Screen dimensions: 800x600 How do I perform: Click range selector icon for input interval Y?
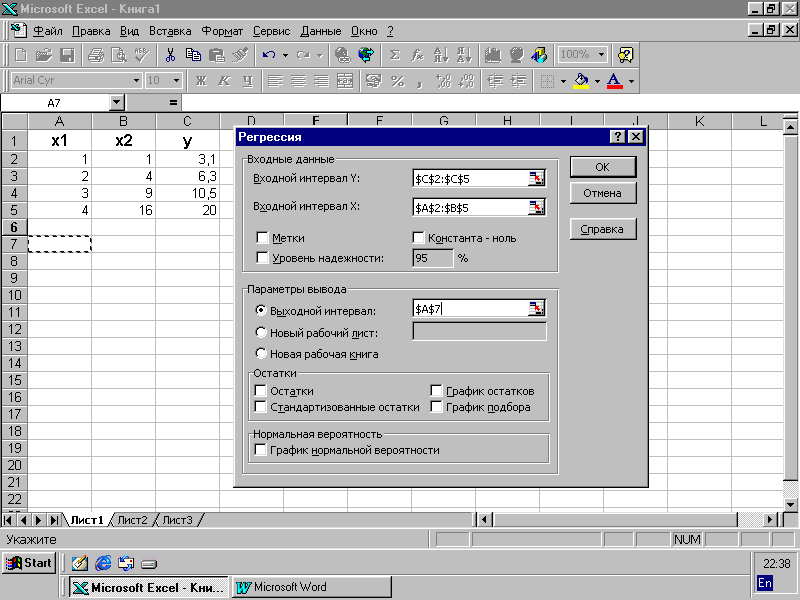[x=537, y=178]
